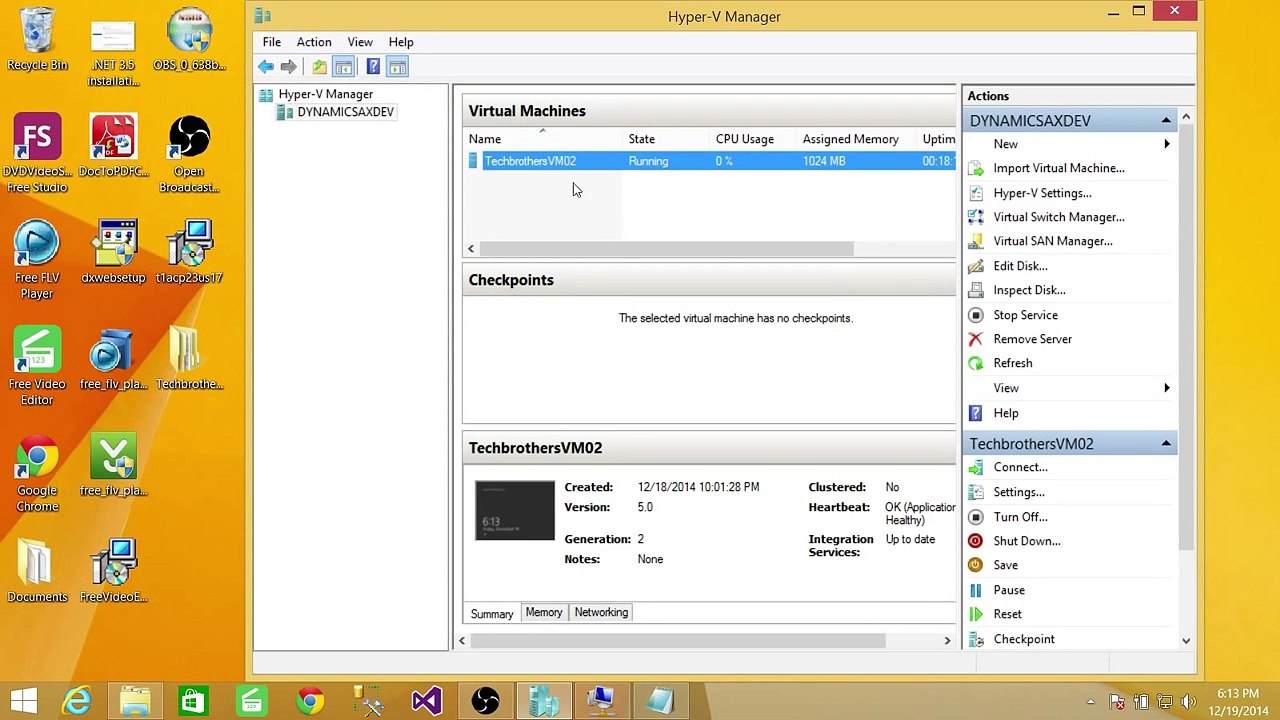Expand the View submenu in Actions
1280x720 pixels.
point(1166,388)
